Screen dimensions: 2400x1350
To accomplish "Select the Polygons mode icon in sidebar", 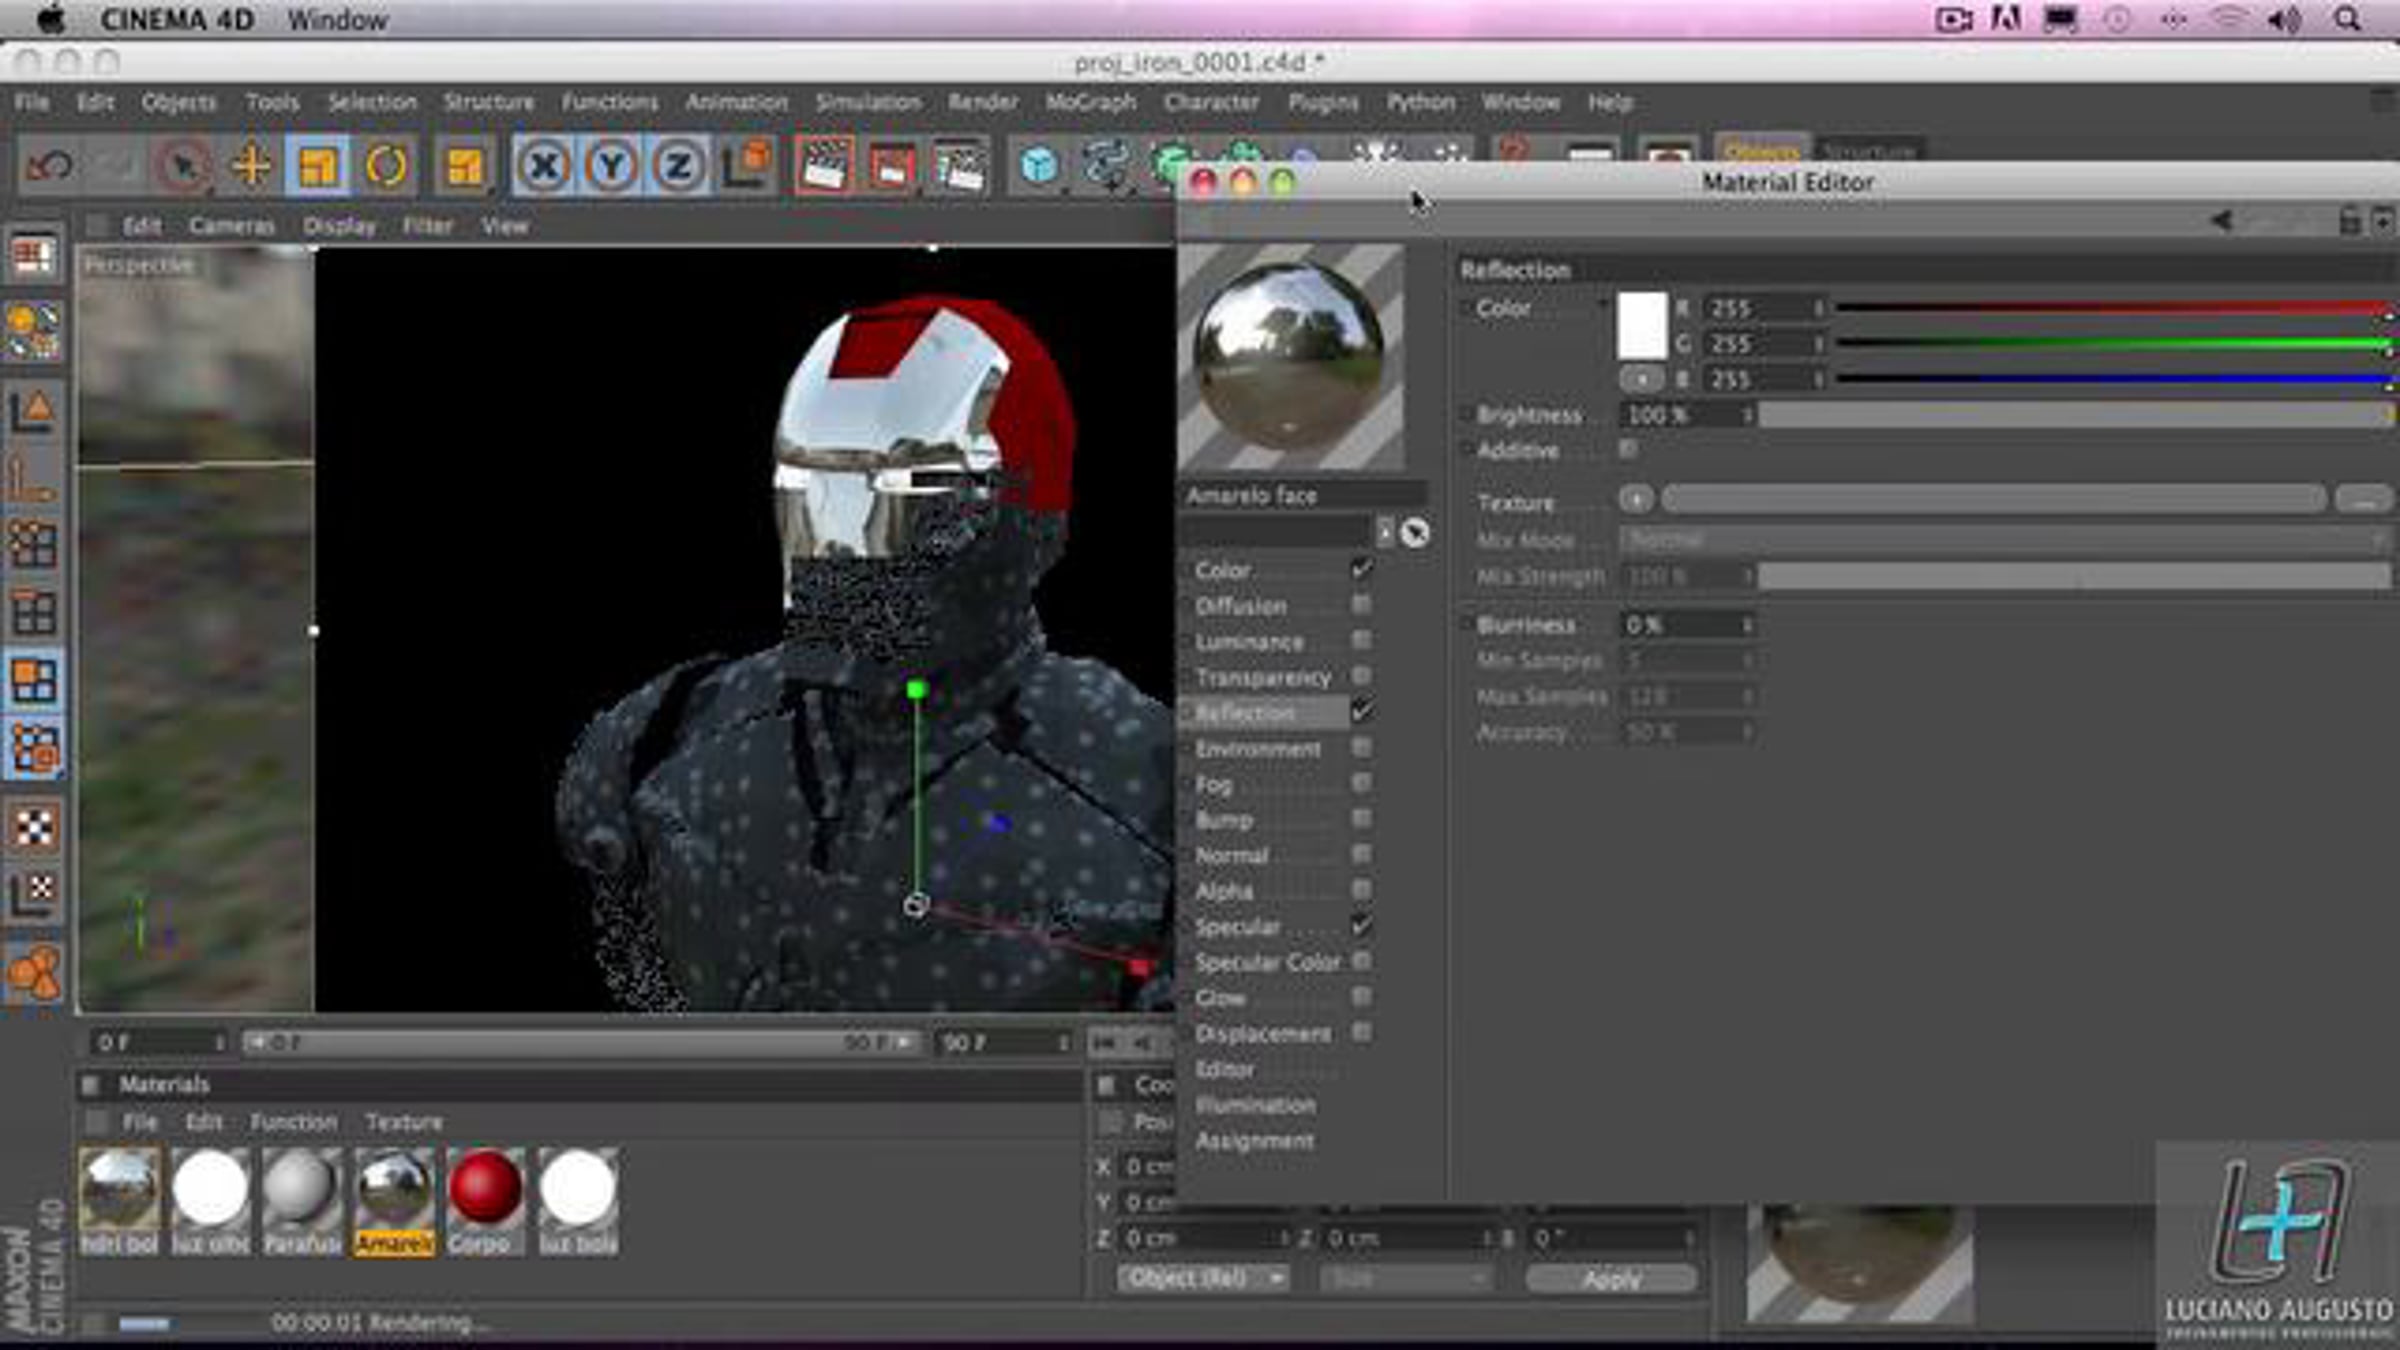I will tap(34, 681).
